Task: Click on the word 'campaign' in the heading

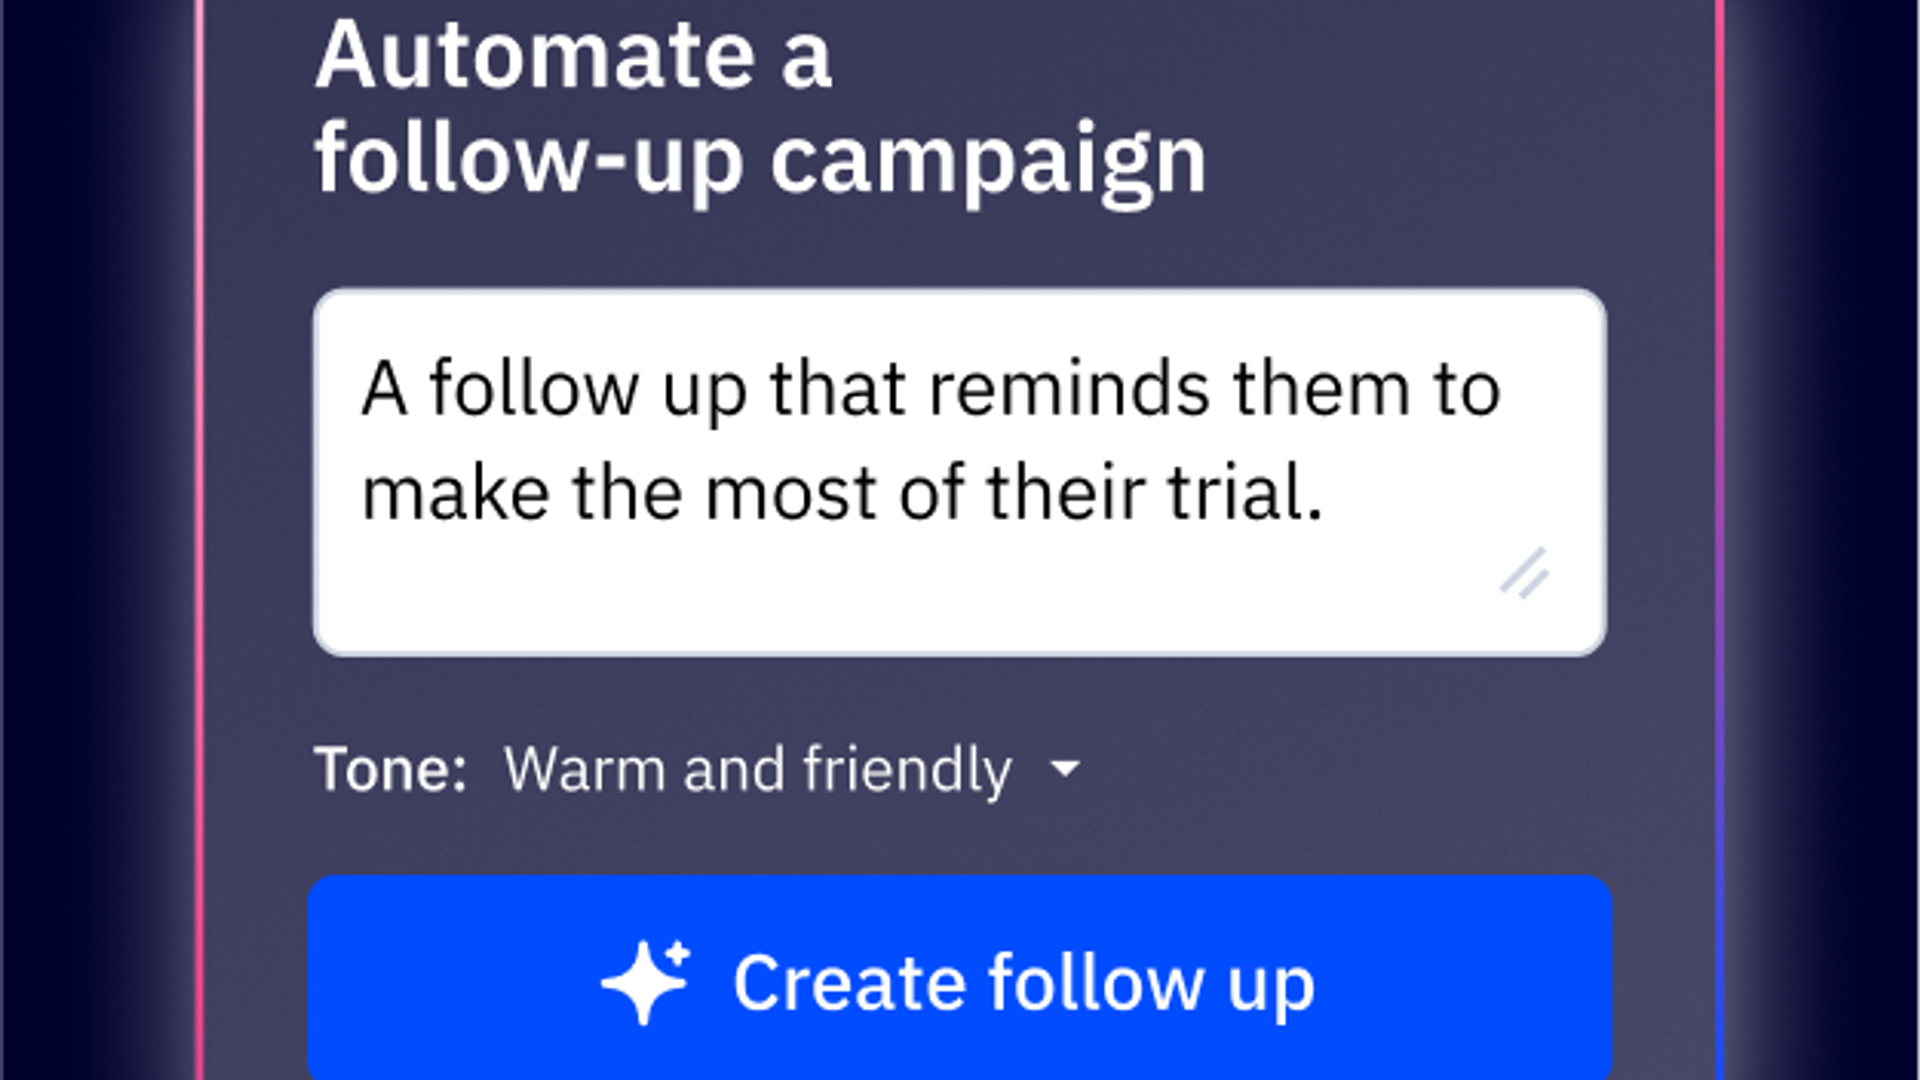Action: [x=988, y=160]
